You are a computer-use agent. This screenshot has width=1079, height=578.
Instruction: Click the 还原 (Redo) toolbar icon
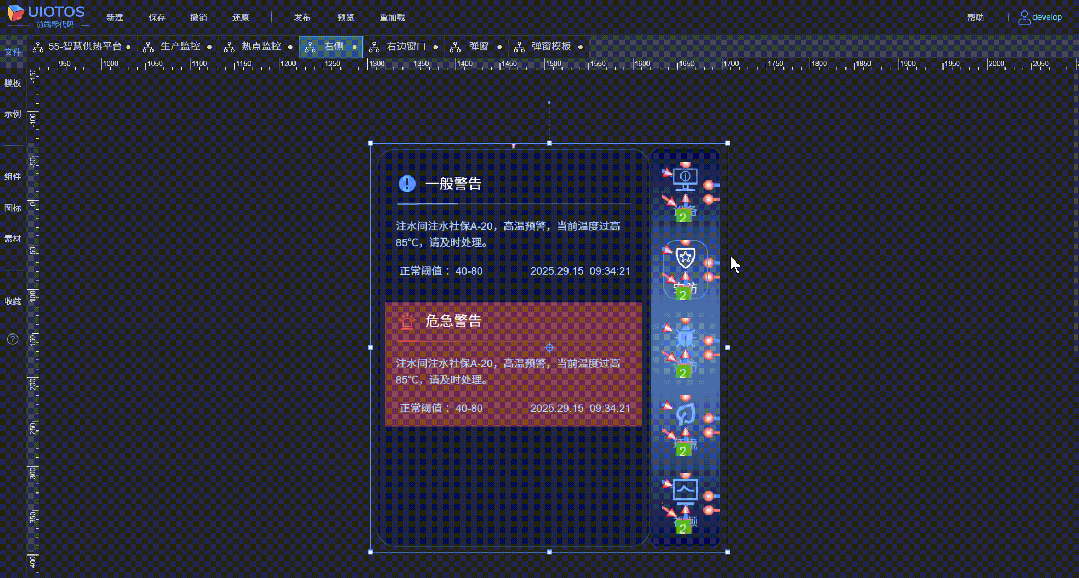(241, 16)
